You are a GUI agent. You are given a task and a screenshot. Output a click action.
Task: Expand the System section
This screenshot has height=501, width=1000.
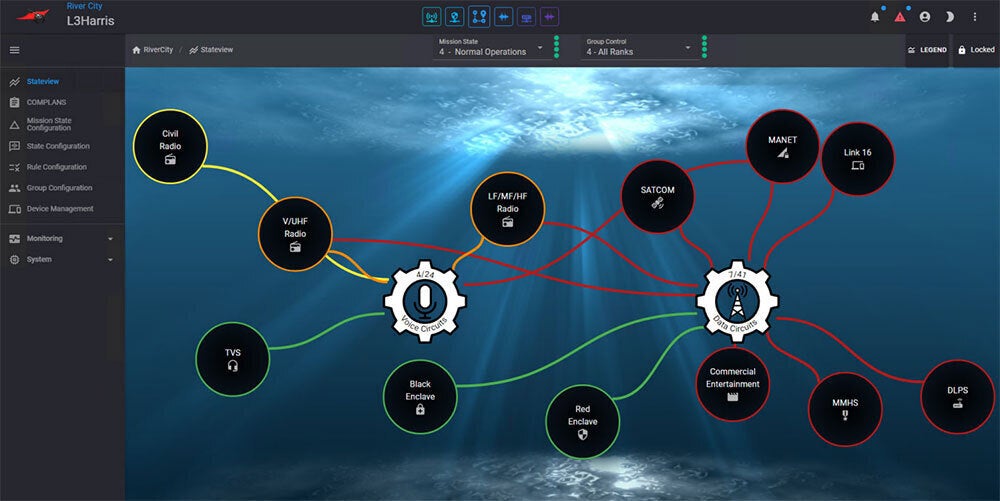(62, 259)
